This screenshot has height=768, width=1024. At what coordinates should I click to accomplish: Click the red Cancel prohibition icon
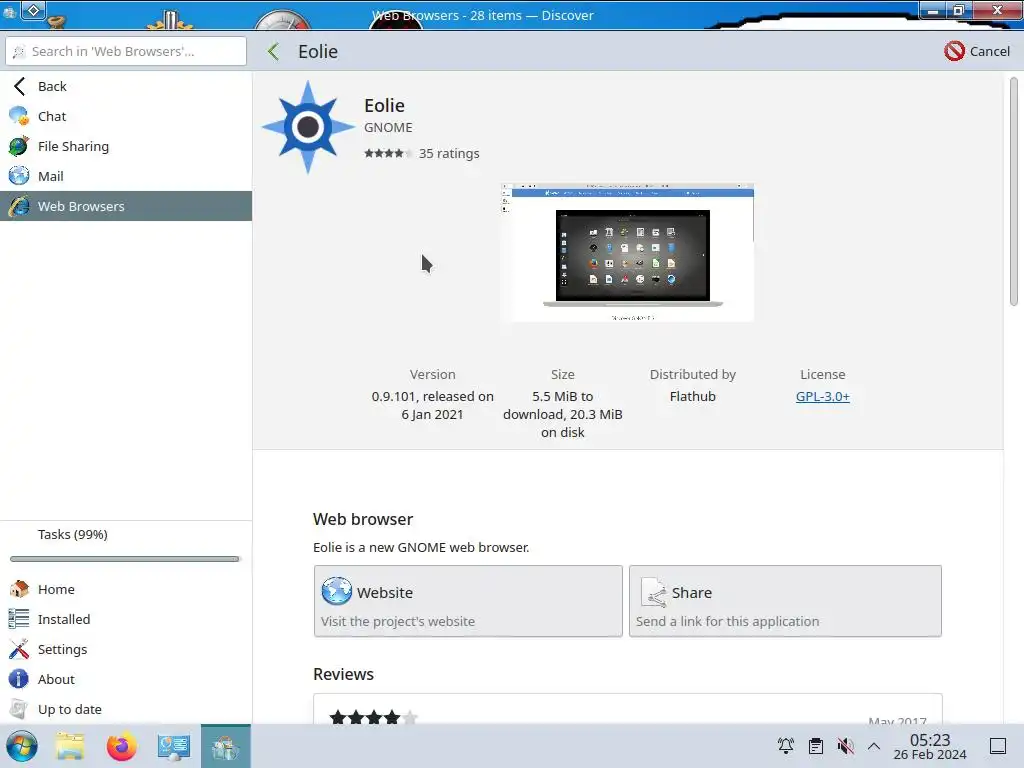pos(954,51)
